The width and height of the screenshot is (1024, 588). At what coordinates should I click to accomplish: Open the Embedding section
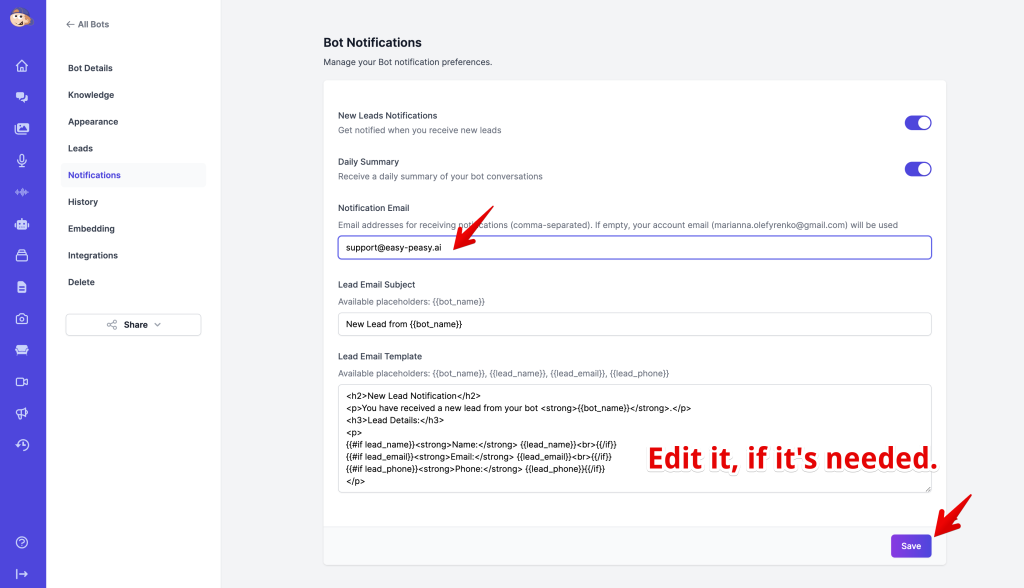tap(91, 229)
